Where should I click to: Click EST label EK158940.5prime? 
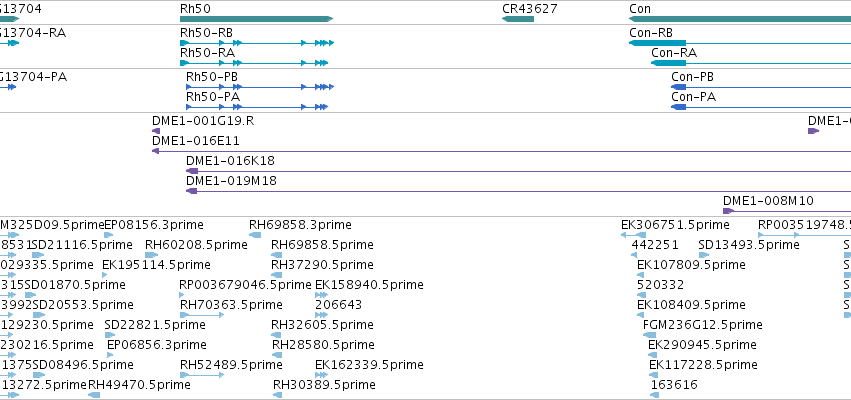[370, 285]
